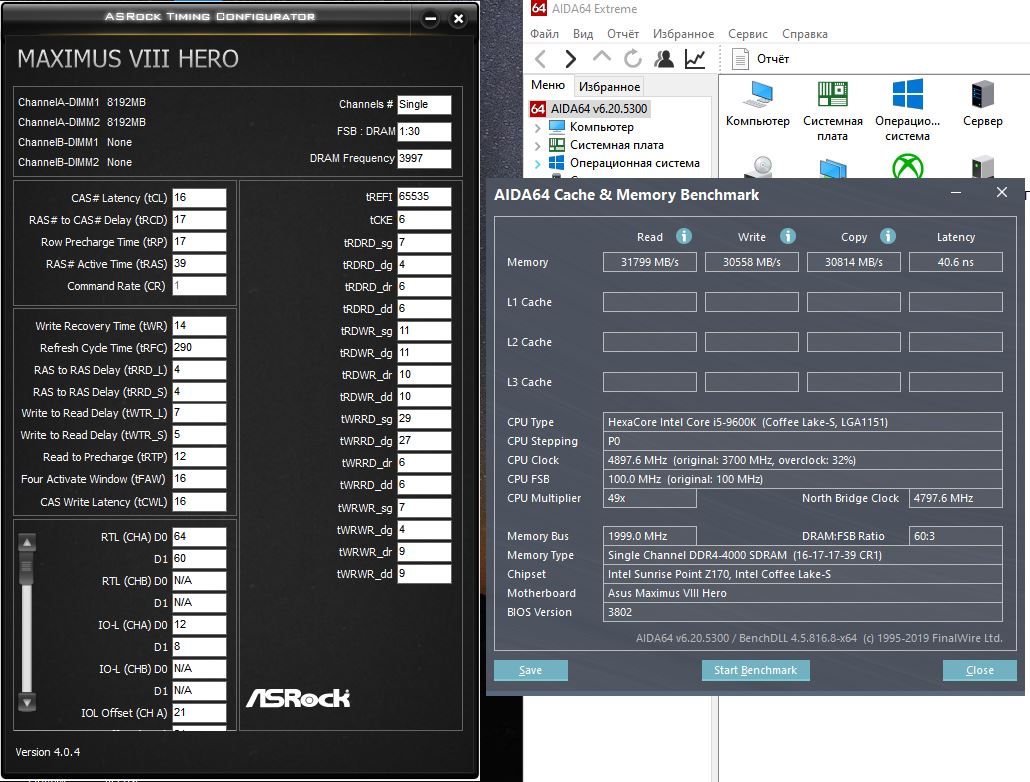The image size is (1030, 782).
Task: Open the Справка menu
Action: pos(805,34)
